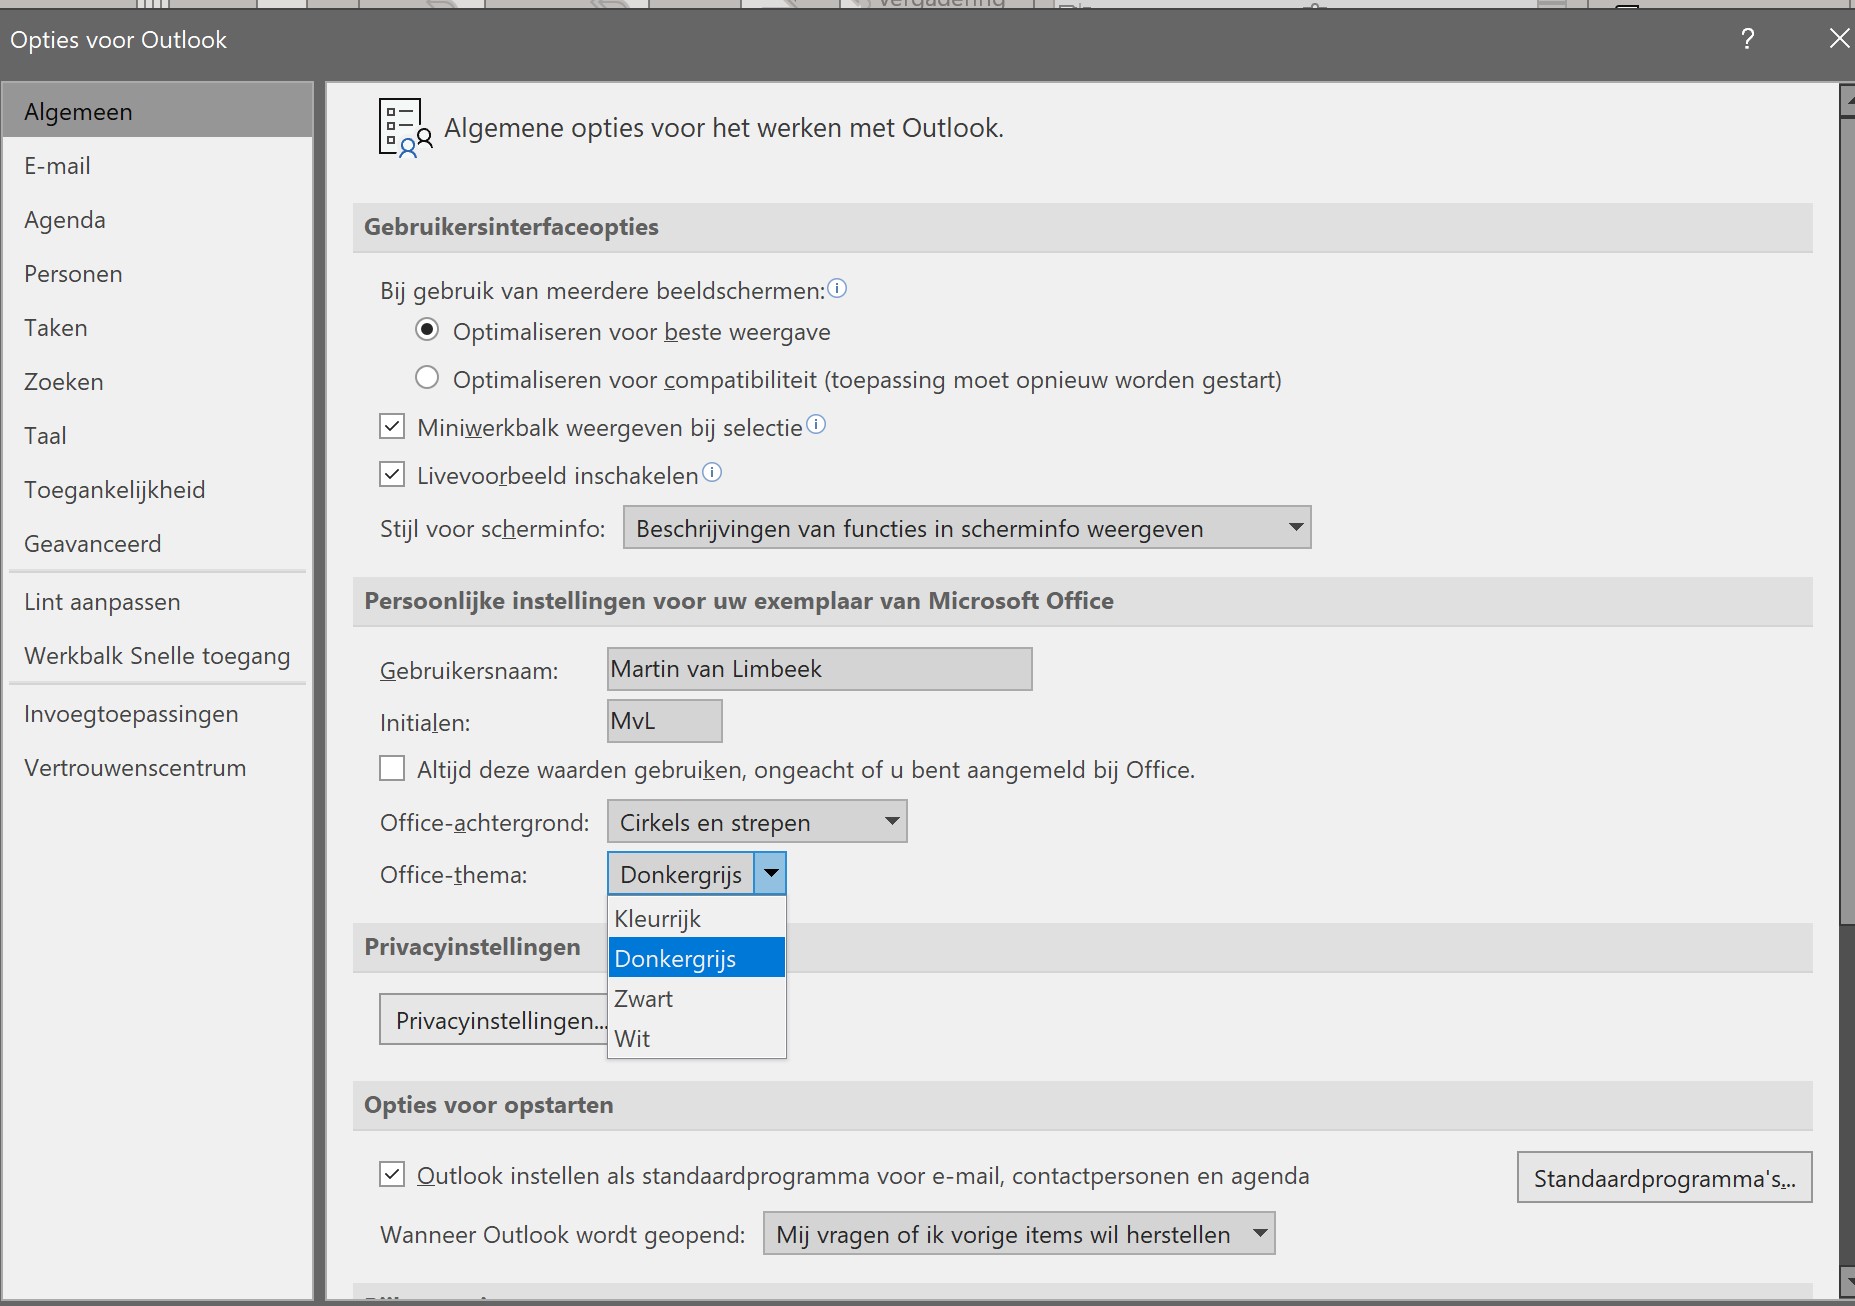This screenshot has height=1306, width=1855.
Task: Click the vertical scrollbar thumb
Action: 1848,520
